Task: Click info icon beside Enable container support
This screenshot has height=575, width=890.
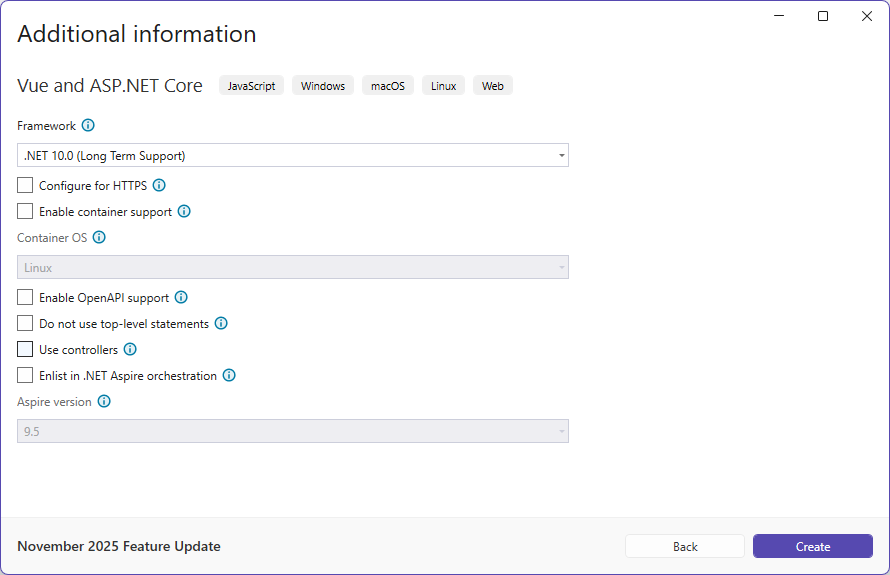Action: click(x=184, y=211)
